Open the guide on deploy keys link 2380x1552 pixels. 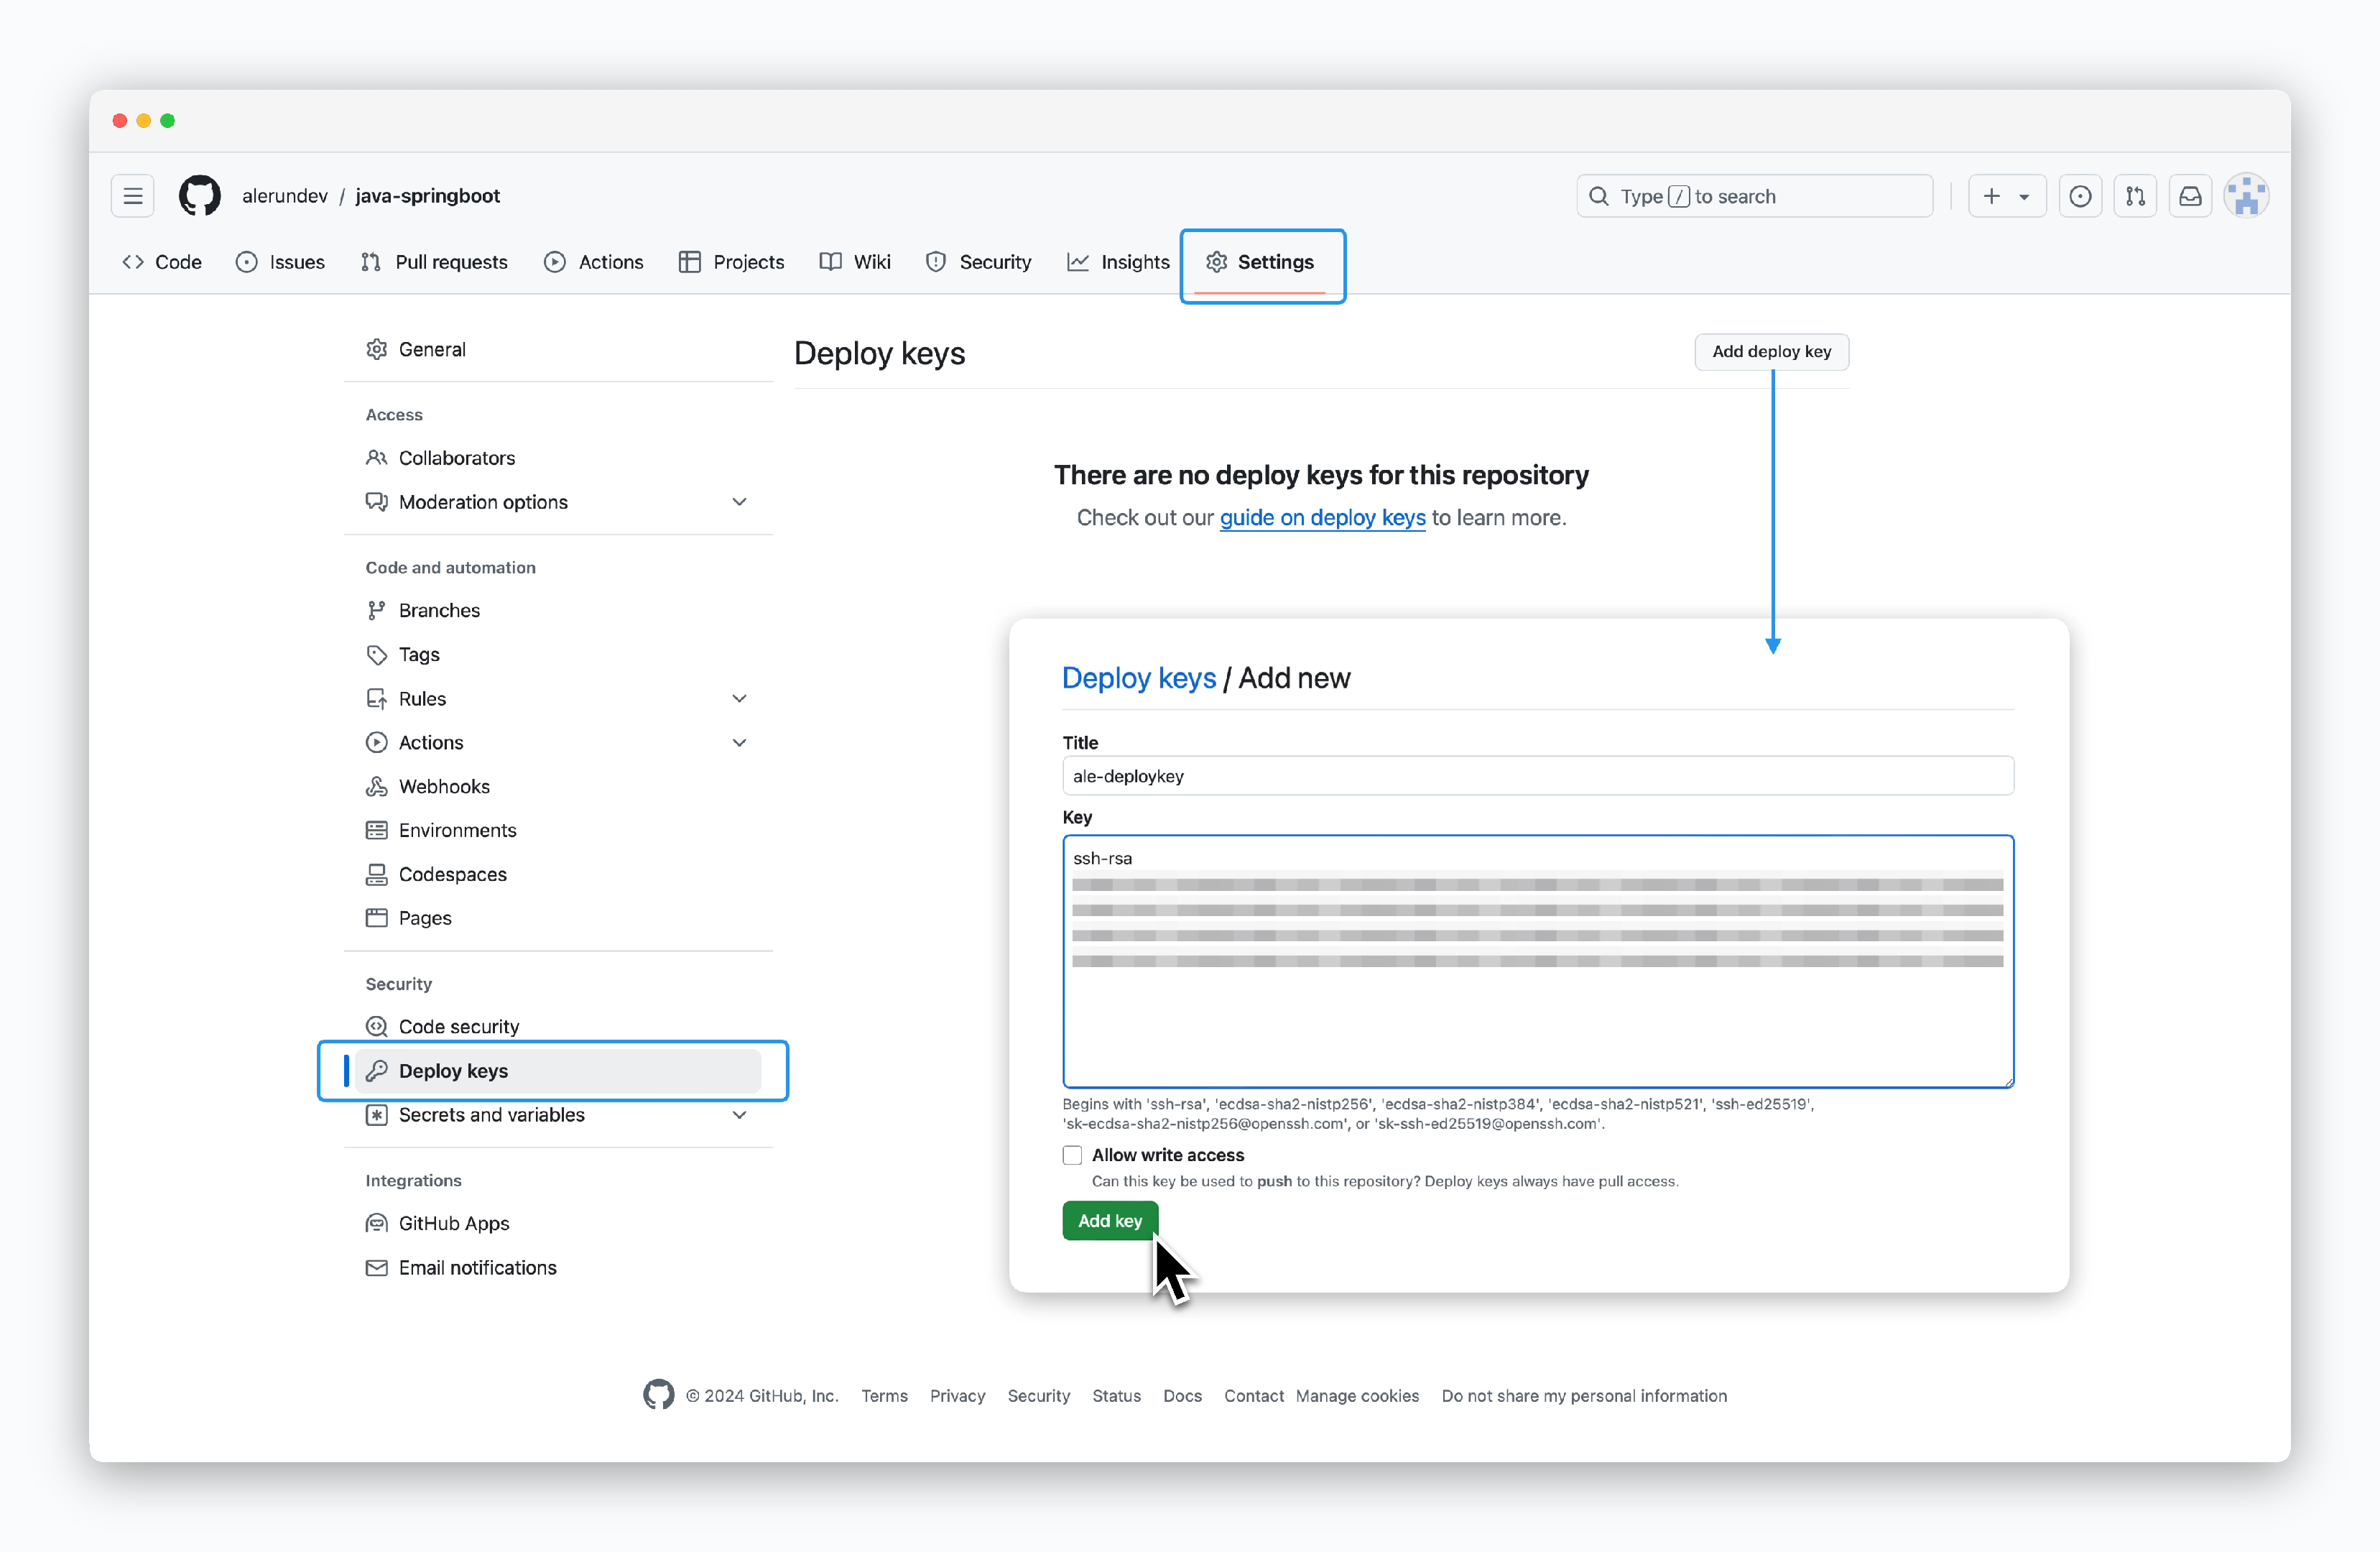1322,518
